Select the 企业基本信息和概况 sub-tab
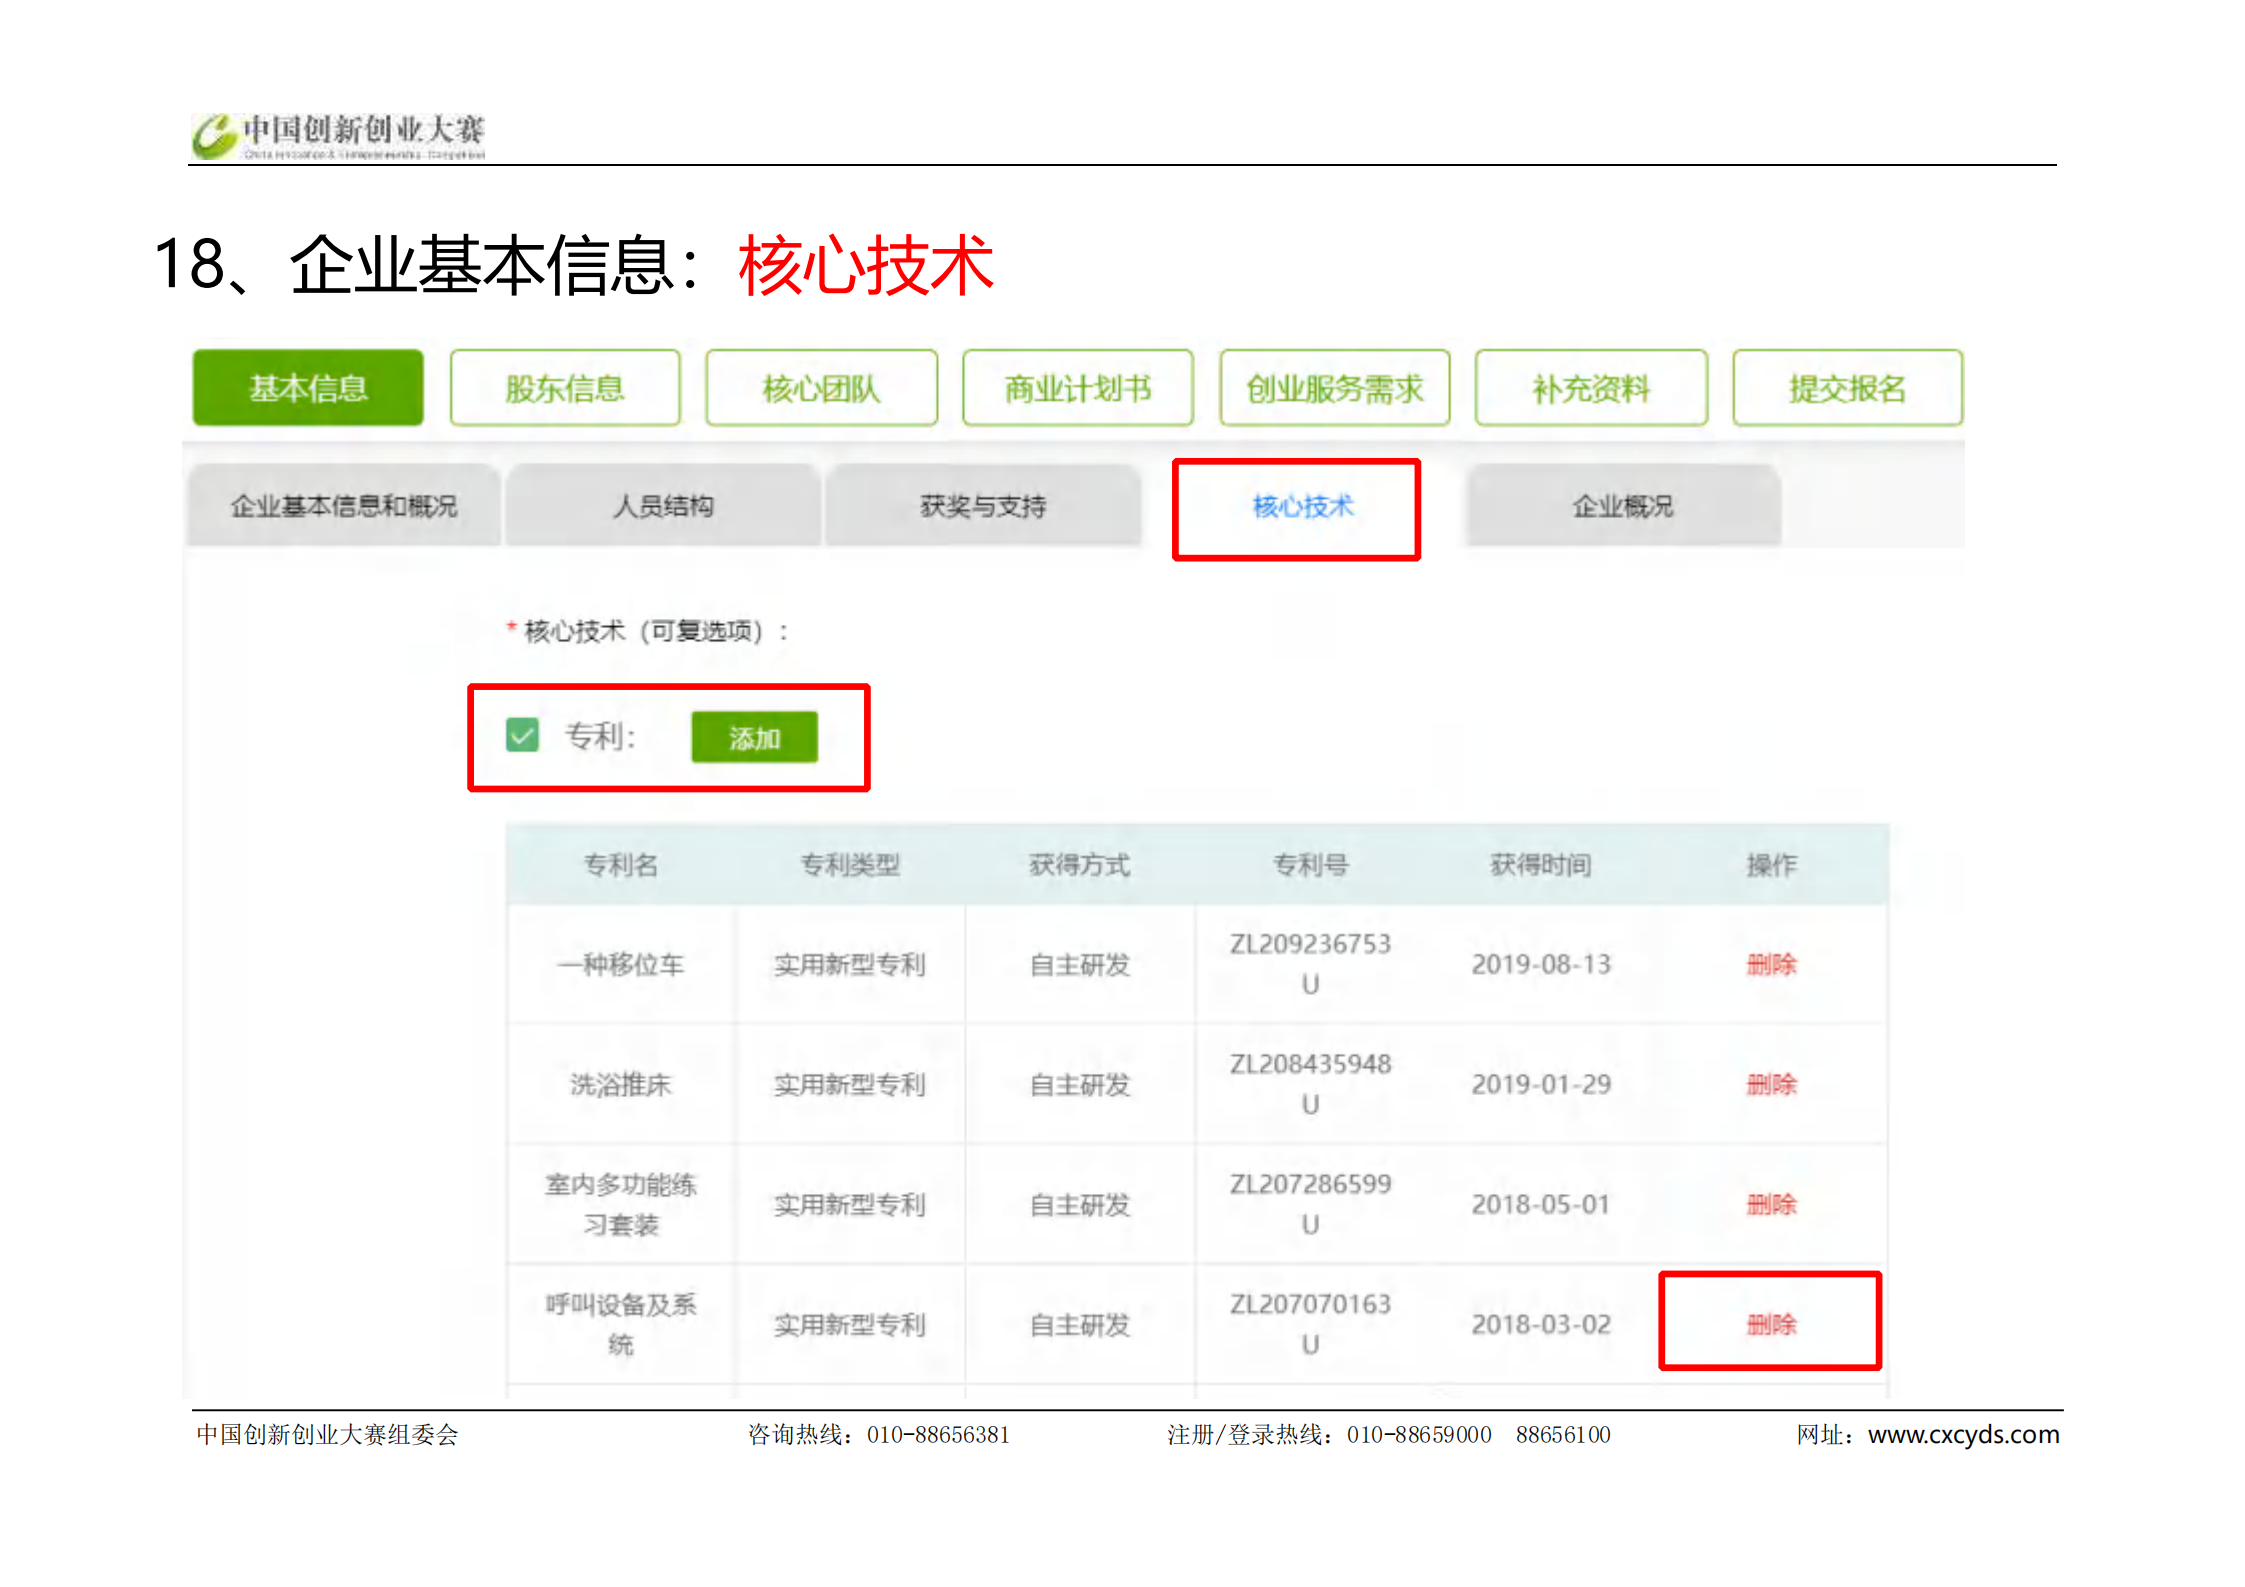The image size is (2245, 1587). 343,506
